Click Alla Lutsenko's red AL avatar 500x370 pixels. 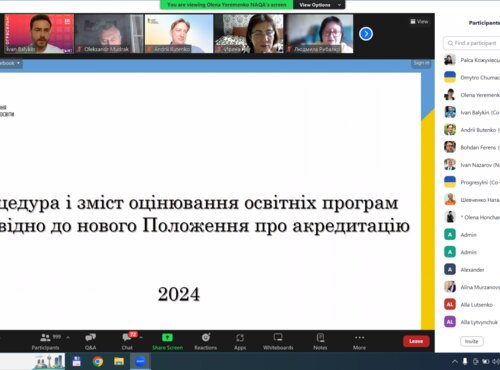pyautogui.click(x=450, y=304)
